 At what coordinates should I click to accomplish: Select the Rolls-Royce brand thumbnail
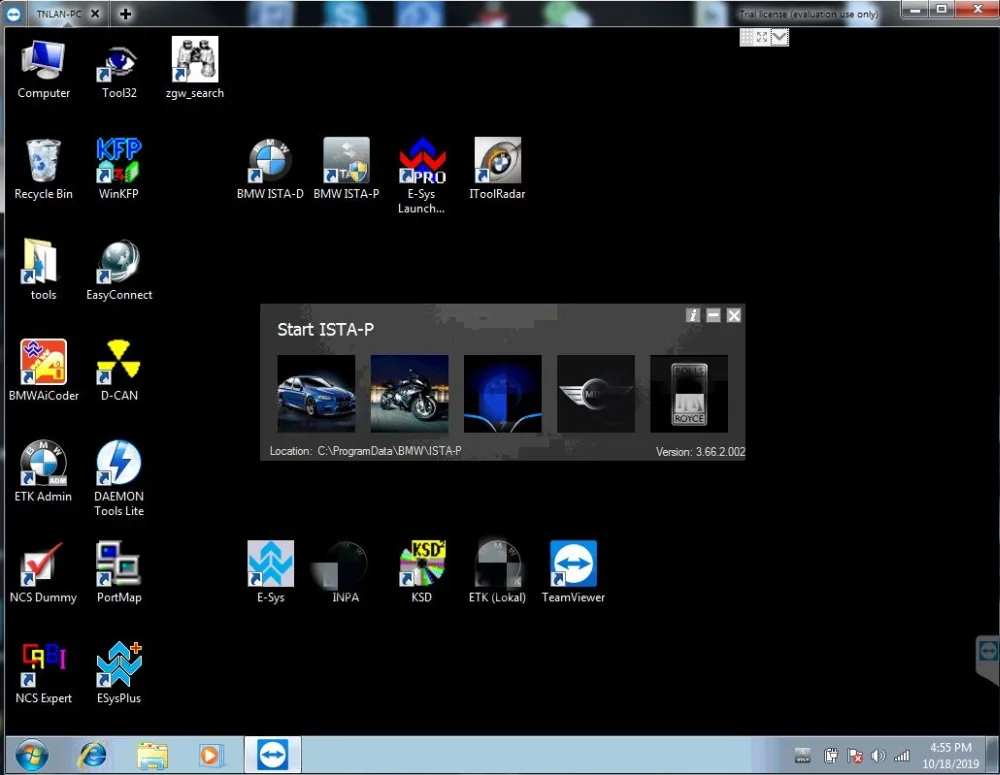coord(689,394)
